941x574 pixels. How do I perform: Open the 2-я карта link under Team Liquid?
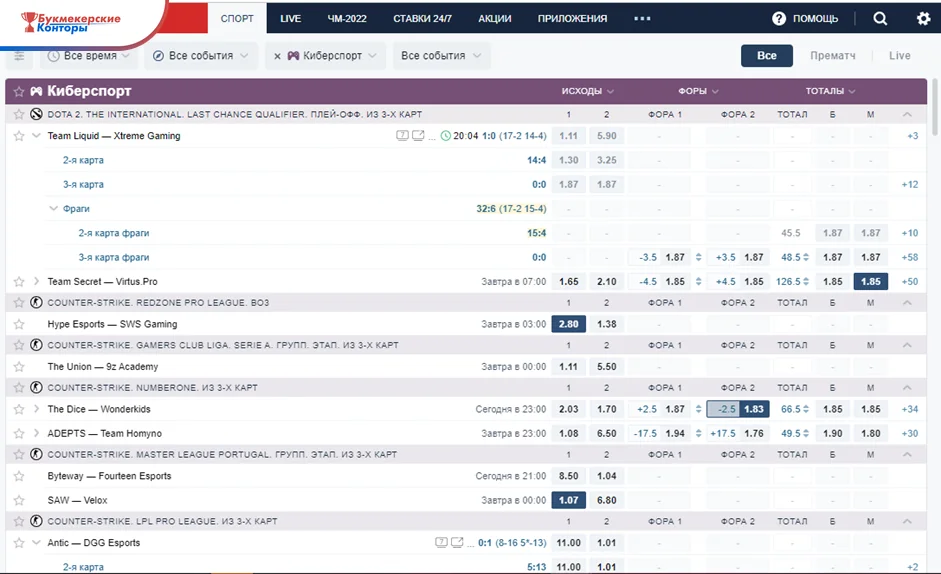(83, 160)
